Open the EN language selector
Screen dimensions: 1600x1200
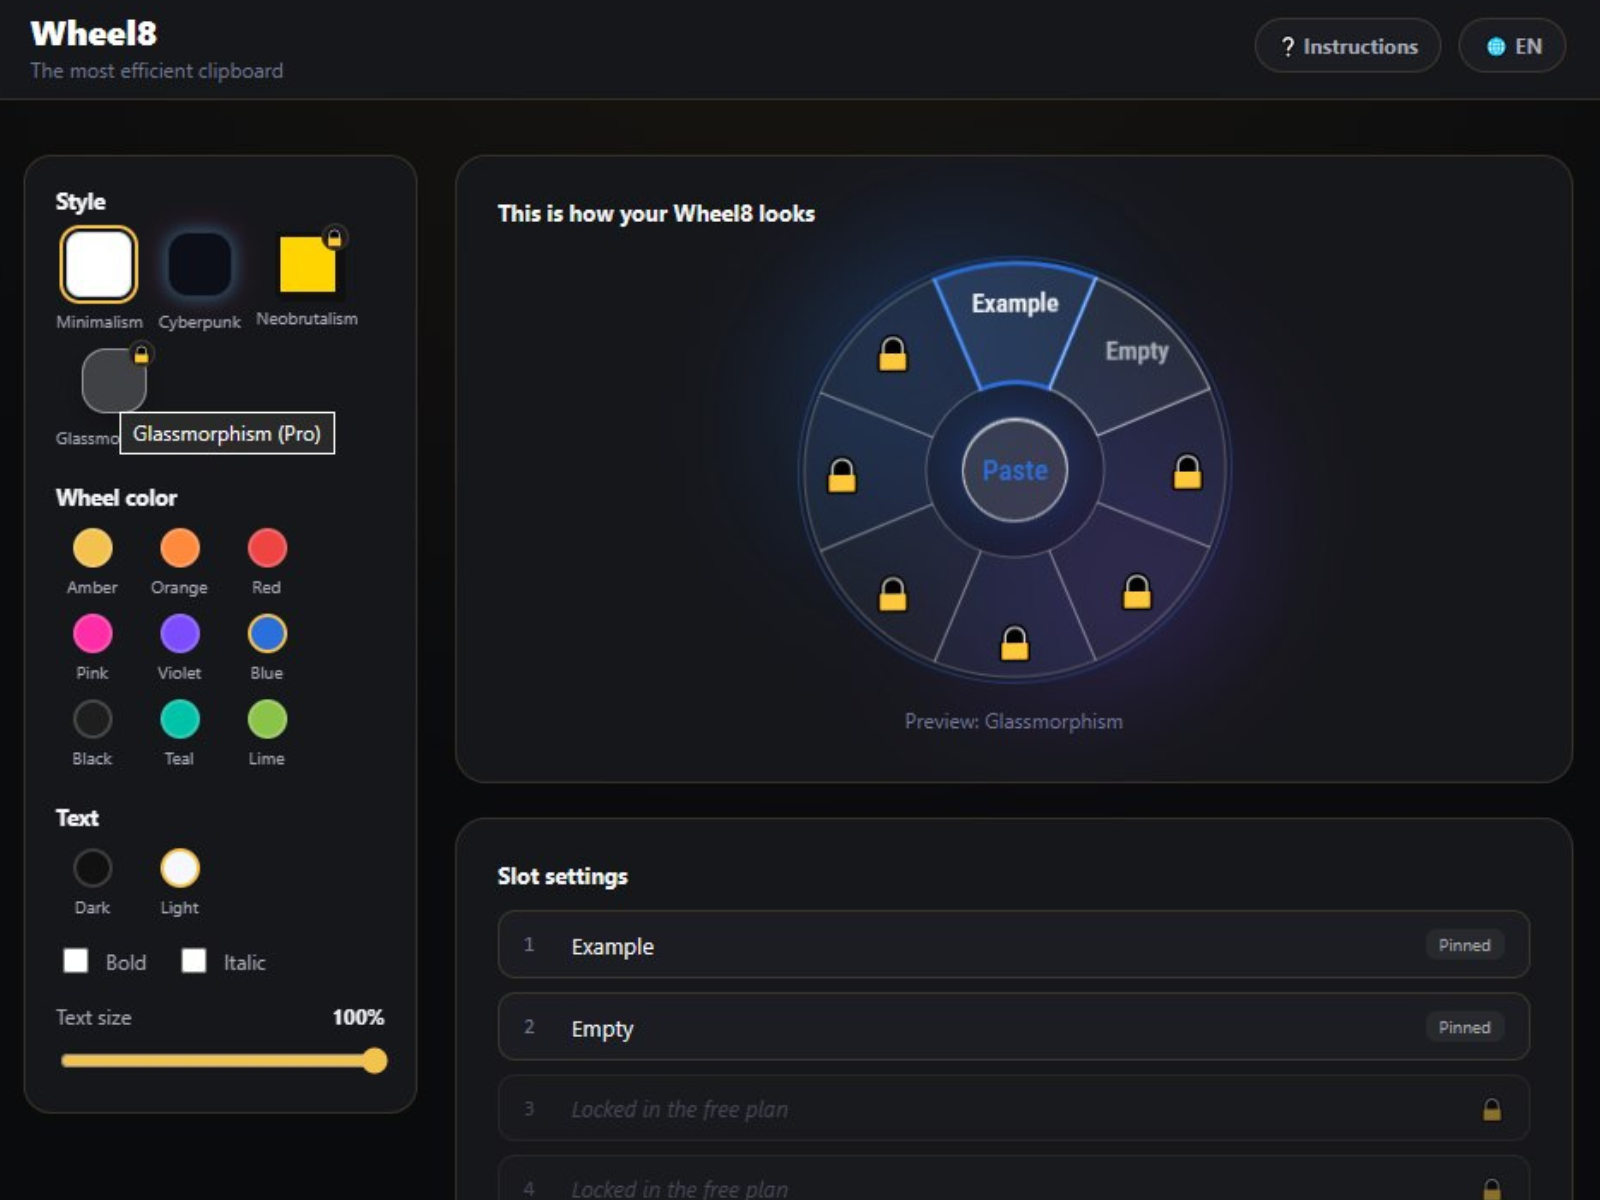coord(1513,46)
